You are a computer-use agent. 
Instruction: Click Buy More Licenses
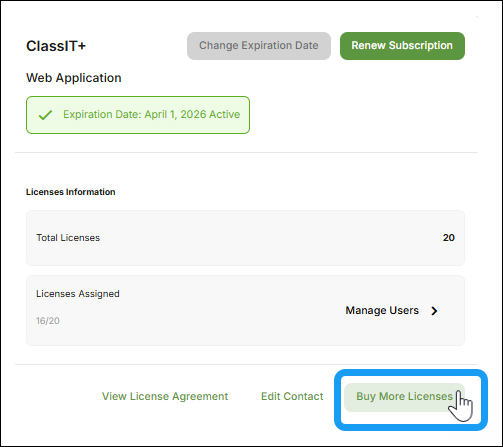404,397
